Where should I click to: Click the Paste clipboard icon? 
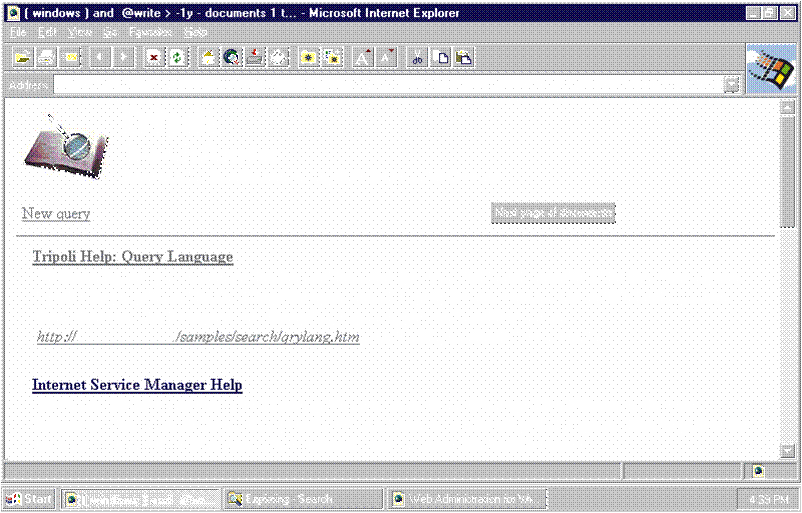464,57
